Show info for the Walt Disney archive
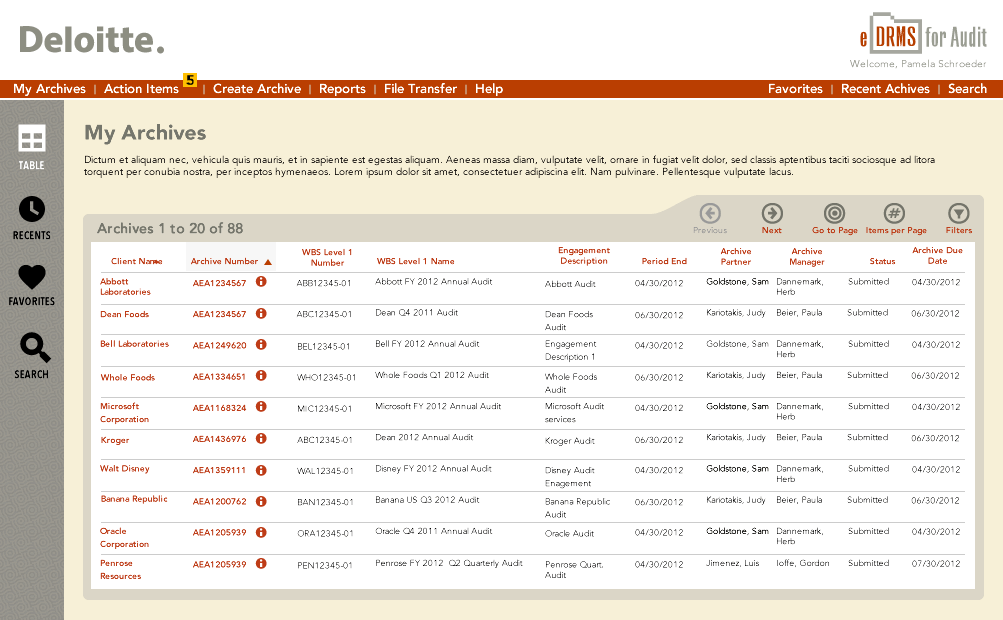 pyautogui.click(x=261, y=470)
